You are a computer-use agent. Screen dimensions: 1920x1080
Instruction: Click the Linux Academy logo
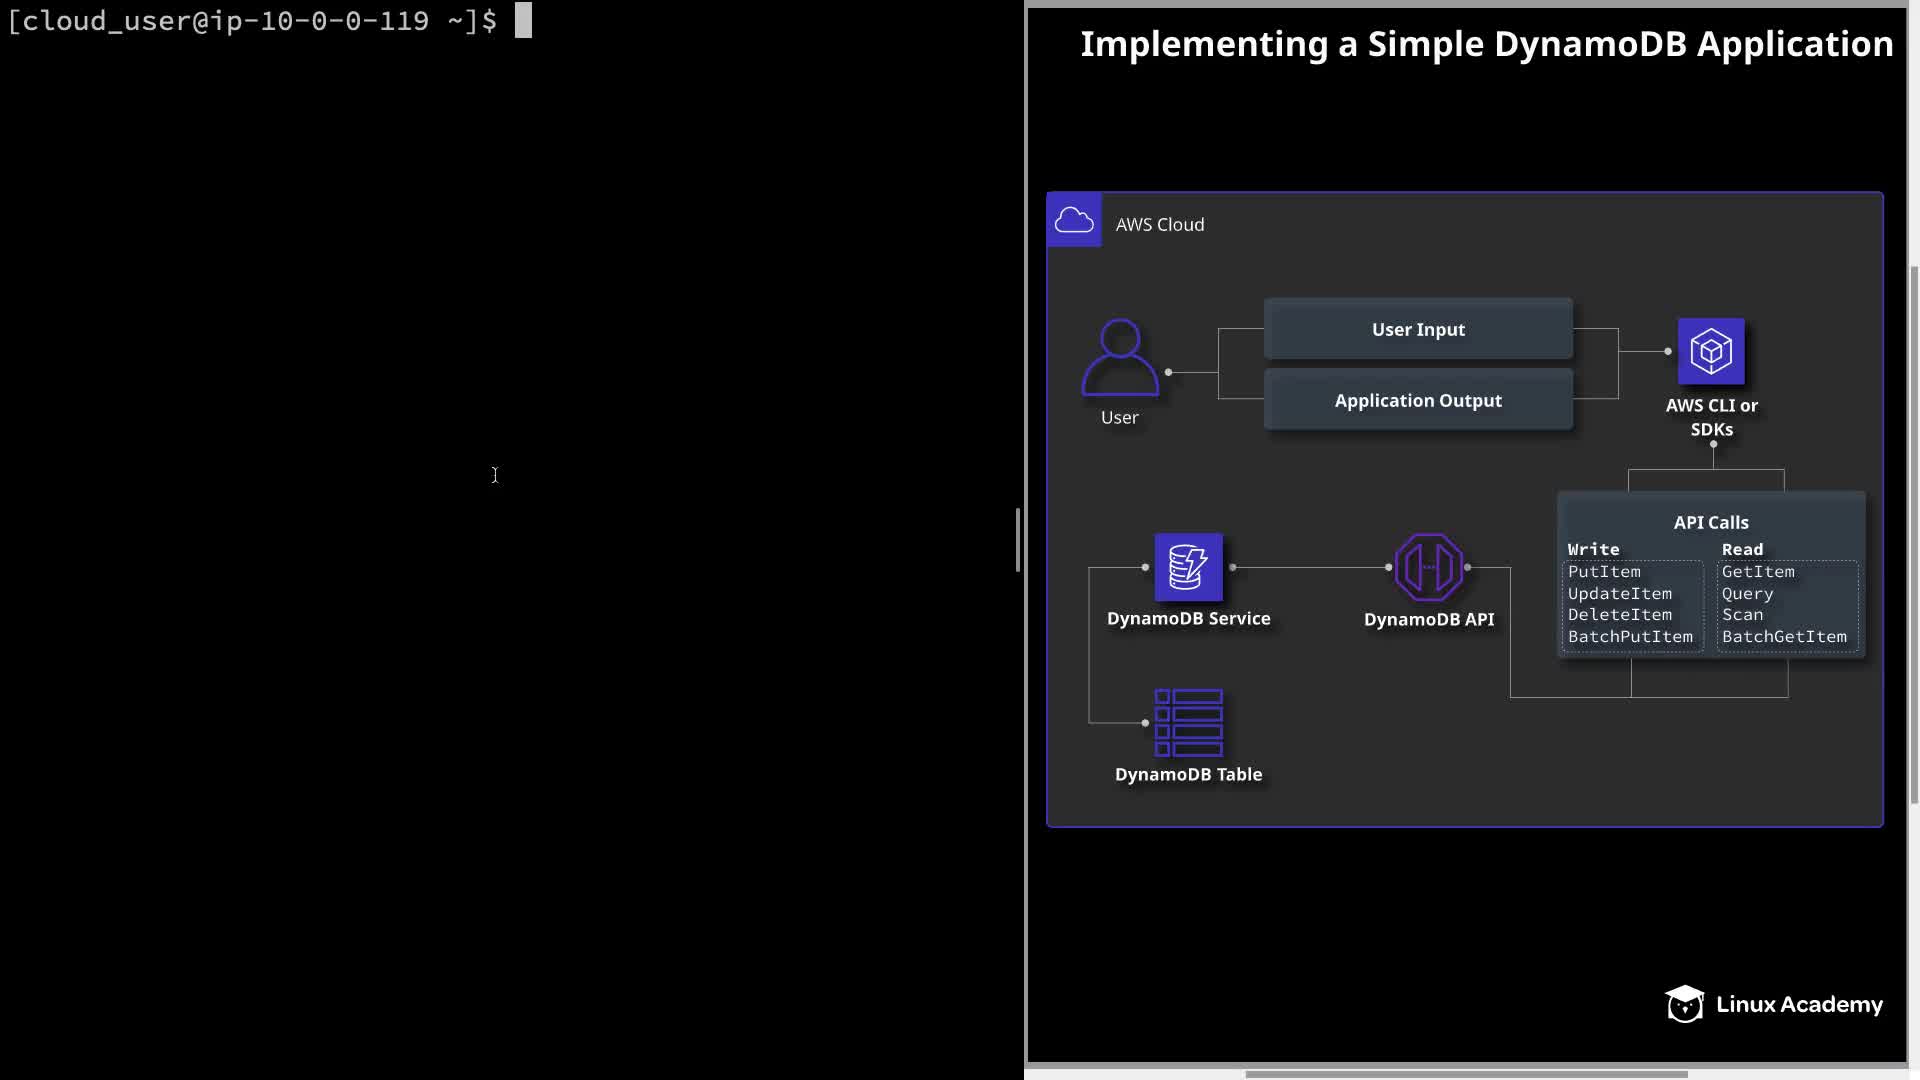pyautogui.click(x=1774, y=1004)
